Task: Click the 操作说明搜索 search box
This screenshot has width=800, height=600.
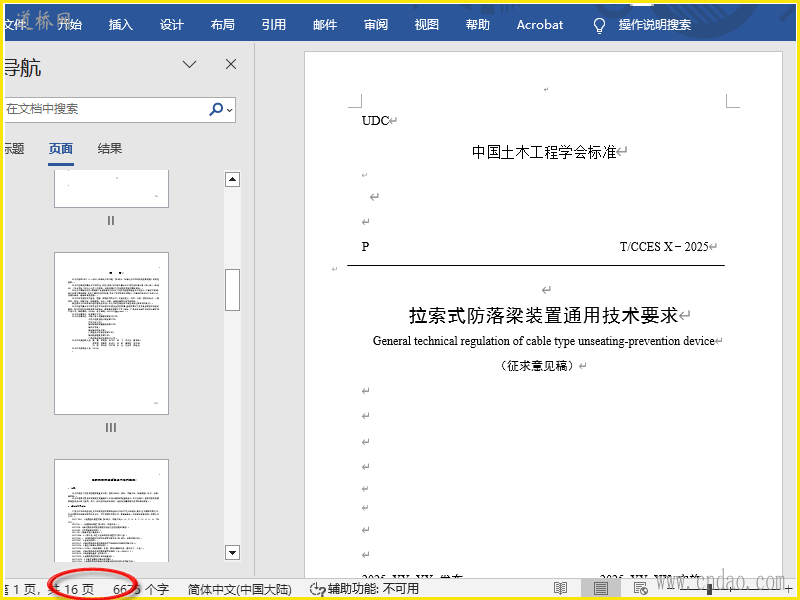Action: click(655, 24)
